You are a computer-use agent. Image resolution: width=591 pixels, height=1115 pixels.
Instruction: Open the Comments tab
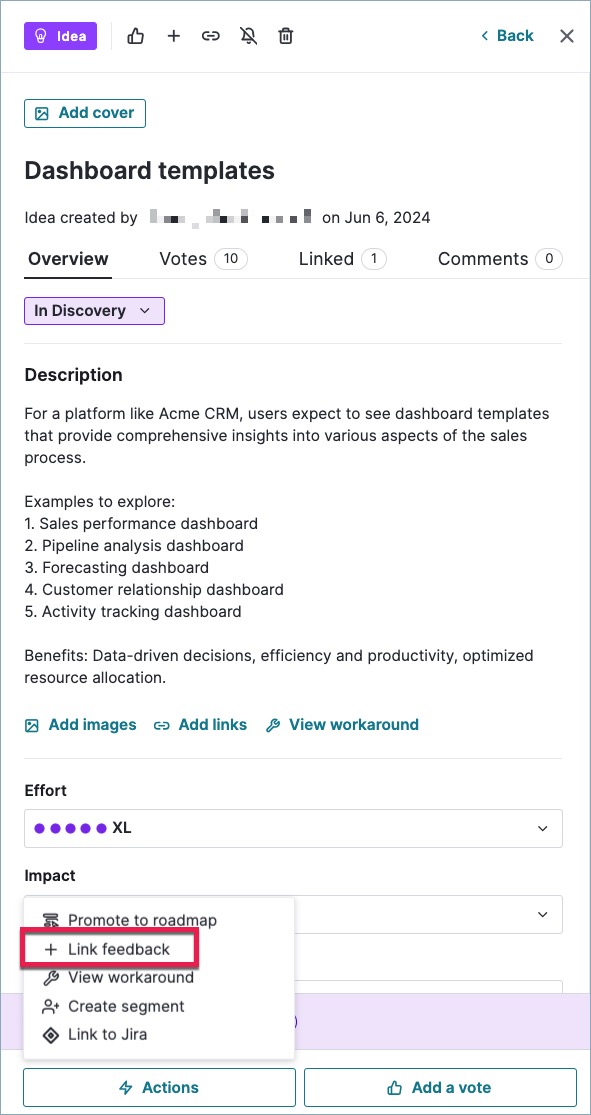[x=500, y=259]
